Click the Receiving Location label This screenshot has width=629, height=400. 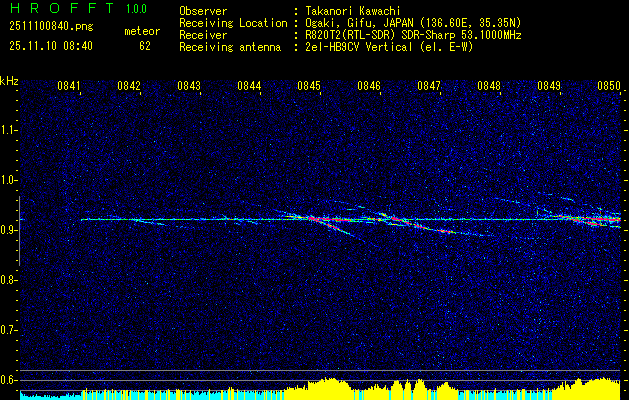(233, 23)
